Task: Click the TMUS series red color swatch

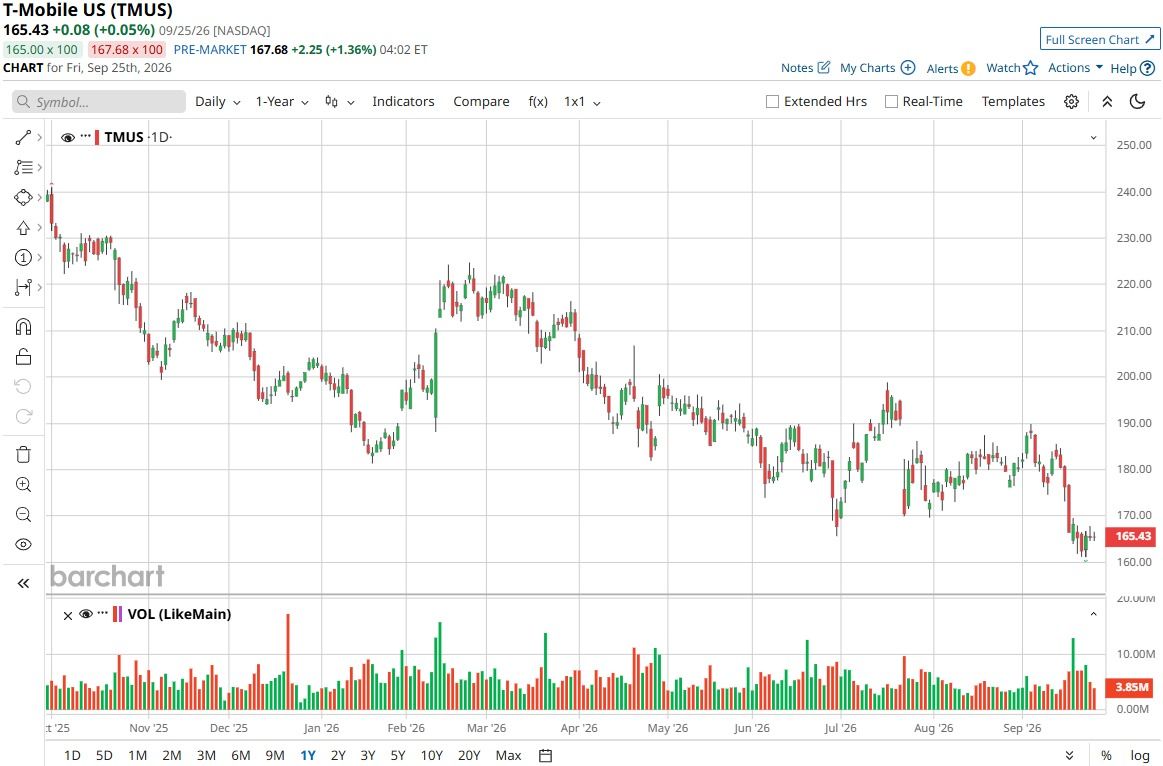Action: tap(97, 137)
